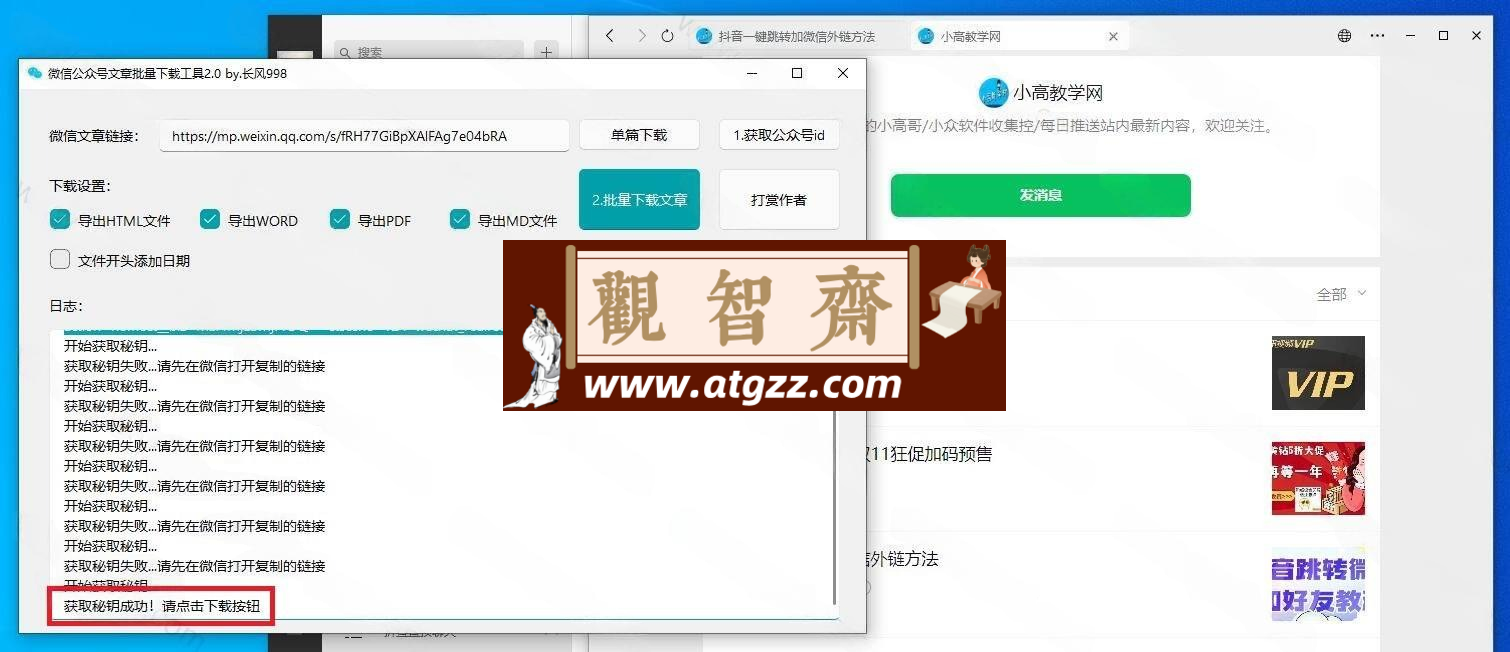Click the background search box 搜索
1510x652 pixels.
click(429, 52)
